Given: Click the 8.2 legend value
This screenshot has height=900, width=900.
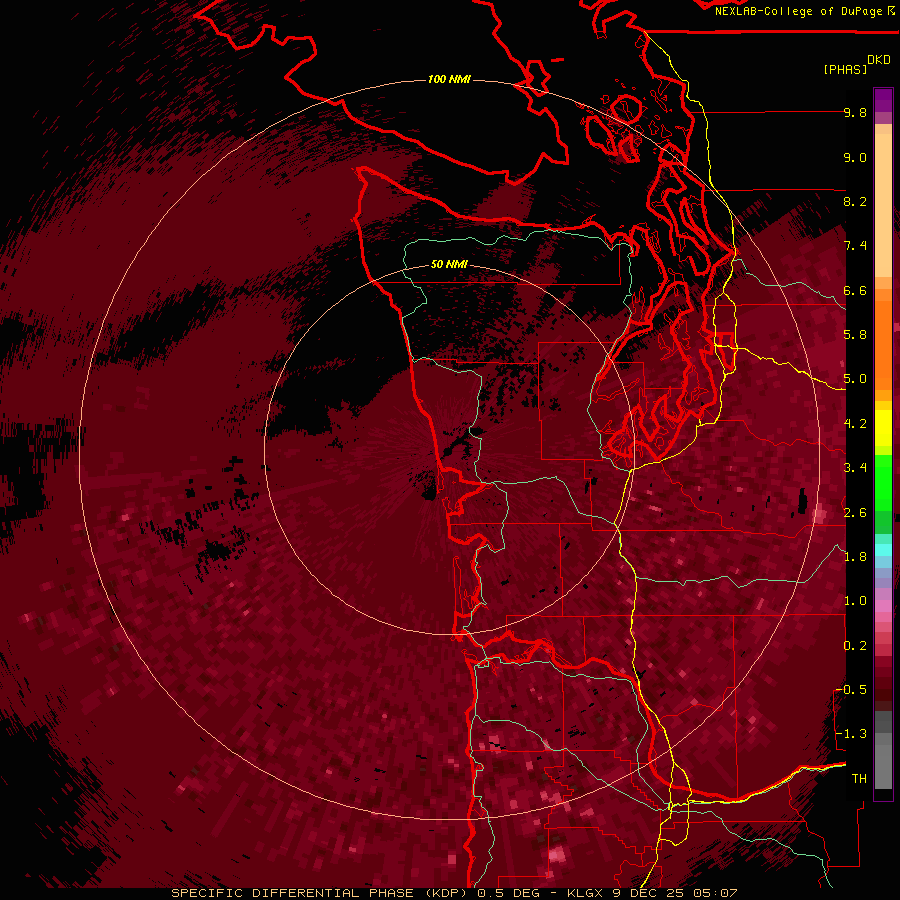Looking at the screenshot, I should click(x=855, y=201).
